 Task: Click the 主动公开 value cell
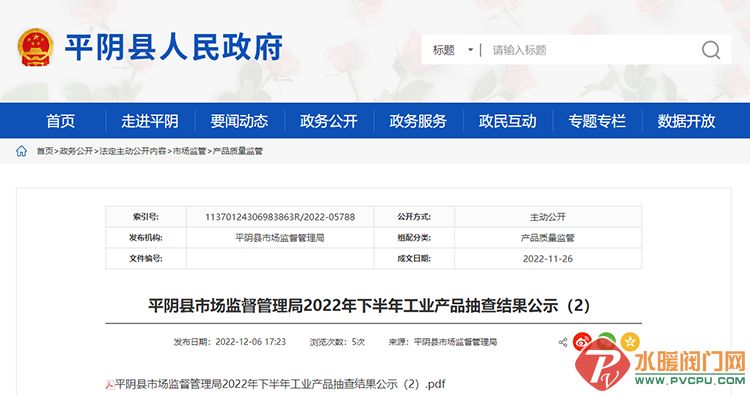pyautogui.click(x=548, y=217)
